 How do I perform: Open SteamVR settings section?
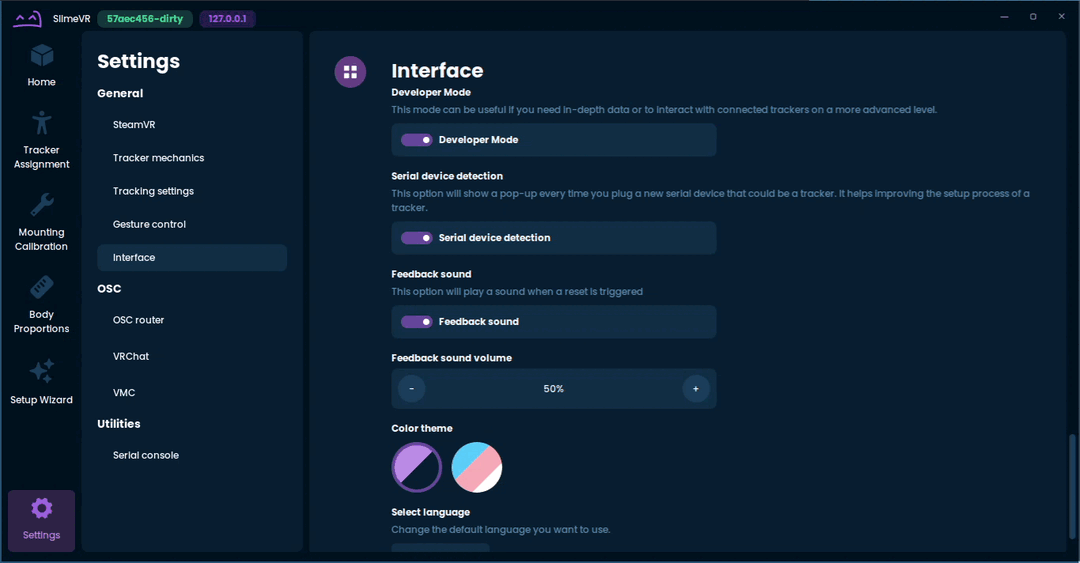192,125
